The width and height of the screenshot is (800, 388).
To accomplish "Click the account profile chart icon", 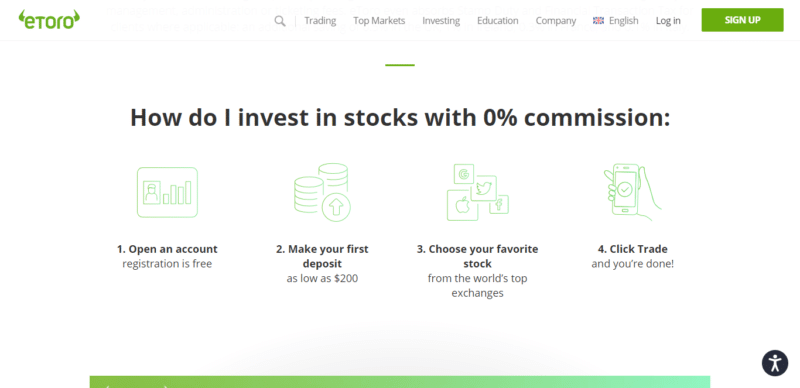I will (x=167, y=192).
